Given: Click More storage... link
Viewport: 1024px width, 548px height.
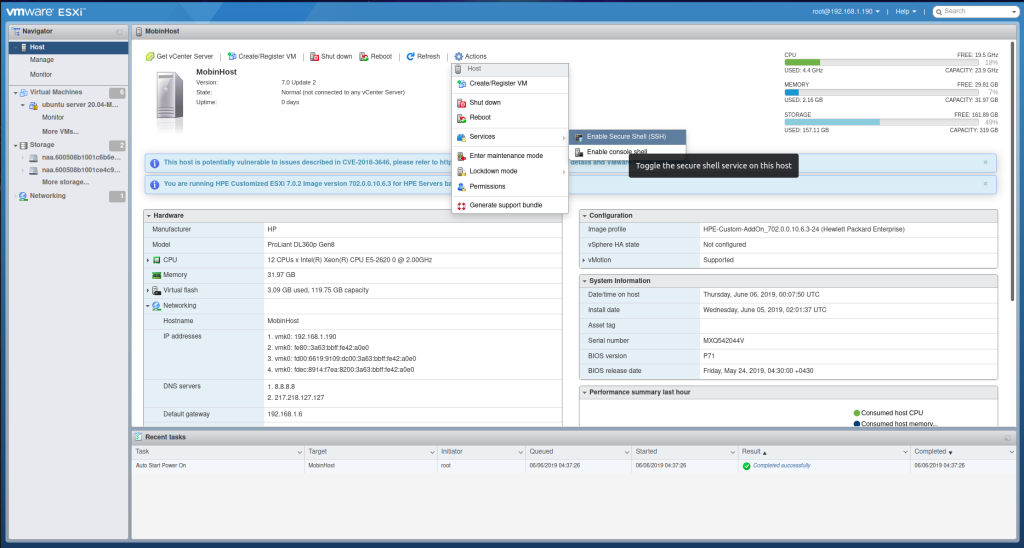Looking at the screenshot, I should pyautogui.click(x=65, y=182).
